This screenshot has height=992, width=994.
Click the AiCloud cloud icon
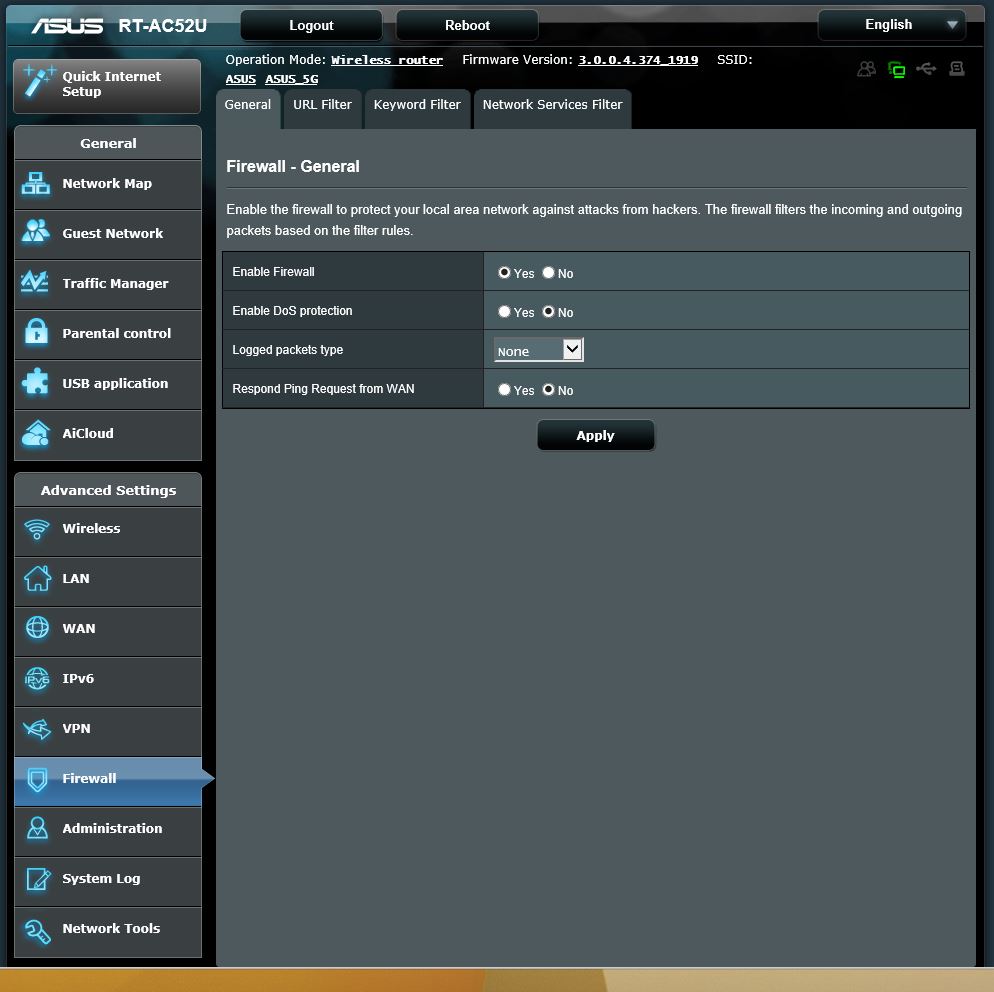(36, 433)
